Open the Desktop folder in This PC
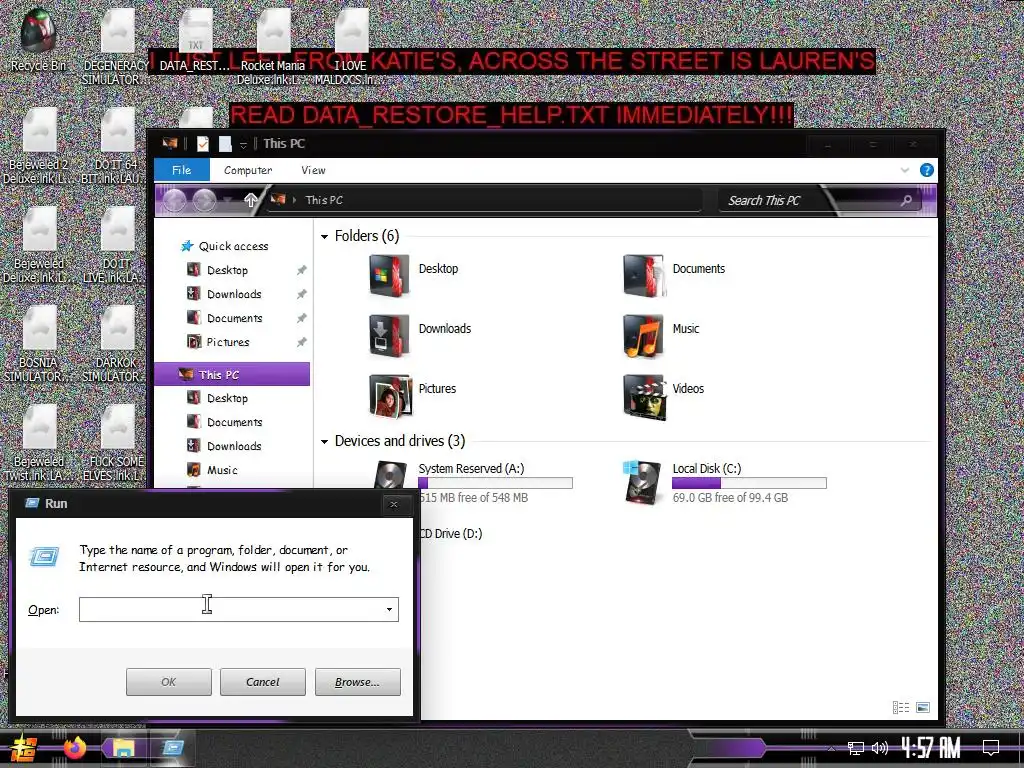Viewport: 1024px width, 768px height. click(x=414, y=275)
